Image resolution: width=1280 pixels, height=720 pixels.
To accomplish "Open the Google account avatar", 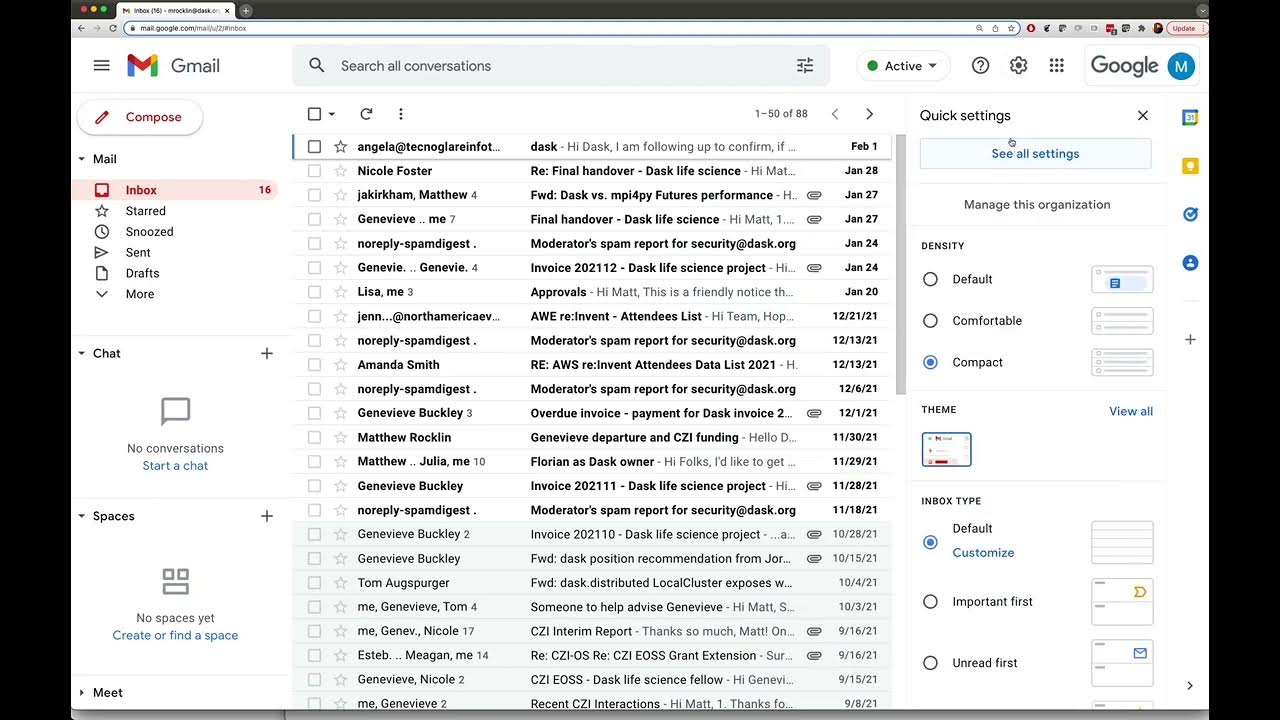I will tap(1181, 66).
